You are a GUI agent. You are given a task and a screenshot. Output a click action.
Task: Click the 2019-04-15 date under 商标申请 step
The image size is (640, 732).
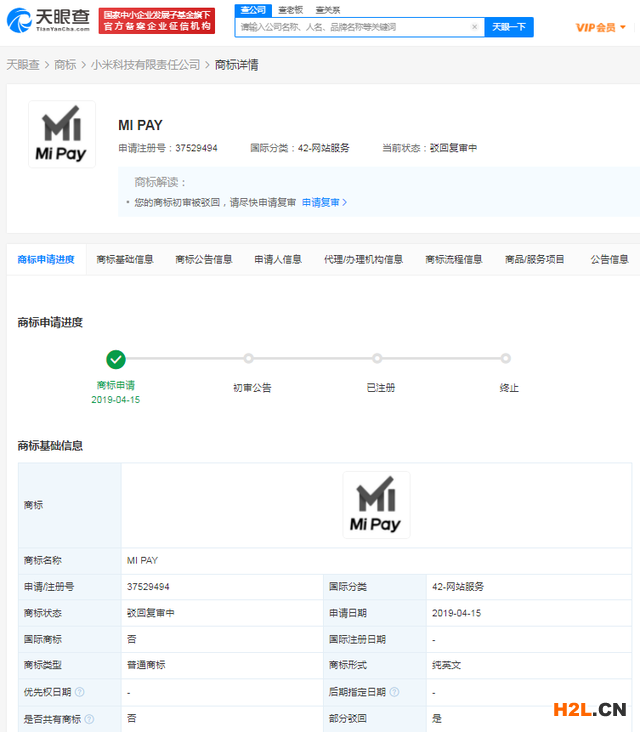[x=115, y=400]
